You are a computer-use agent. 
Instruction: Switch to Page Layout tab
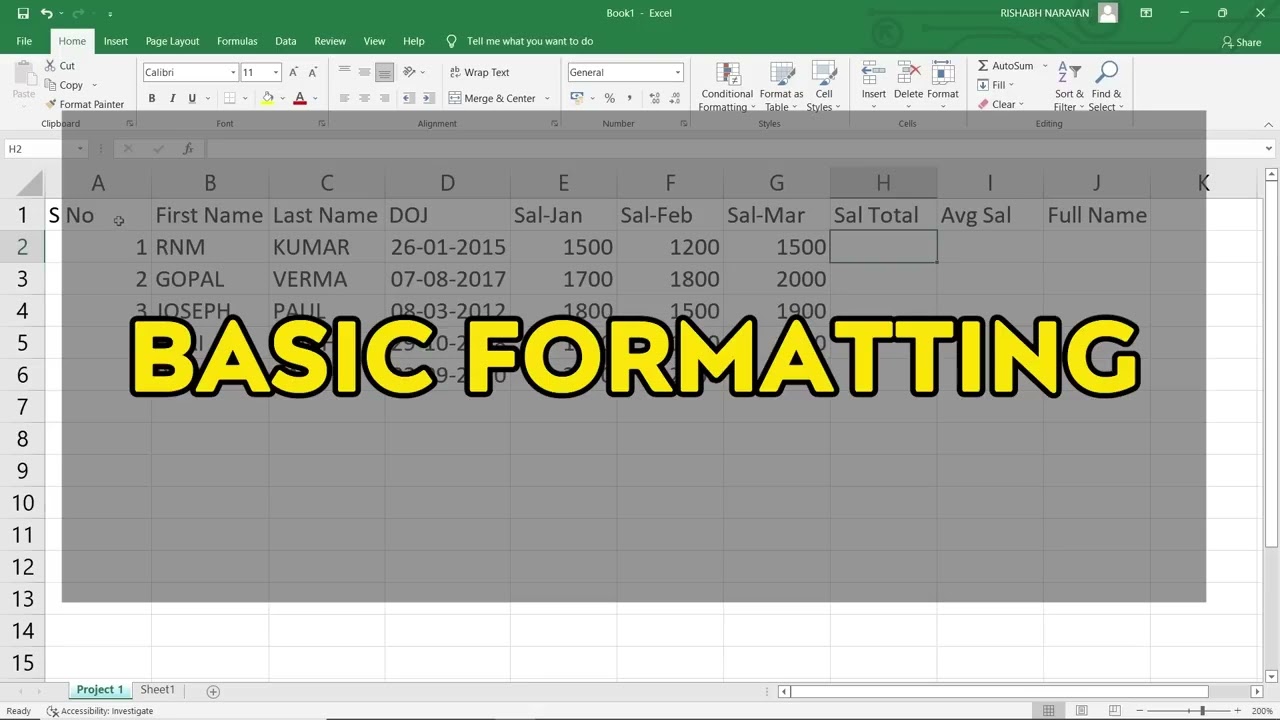[x=172, y=41]
